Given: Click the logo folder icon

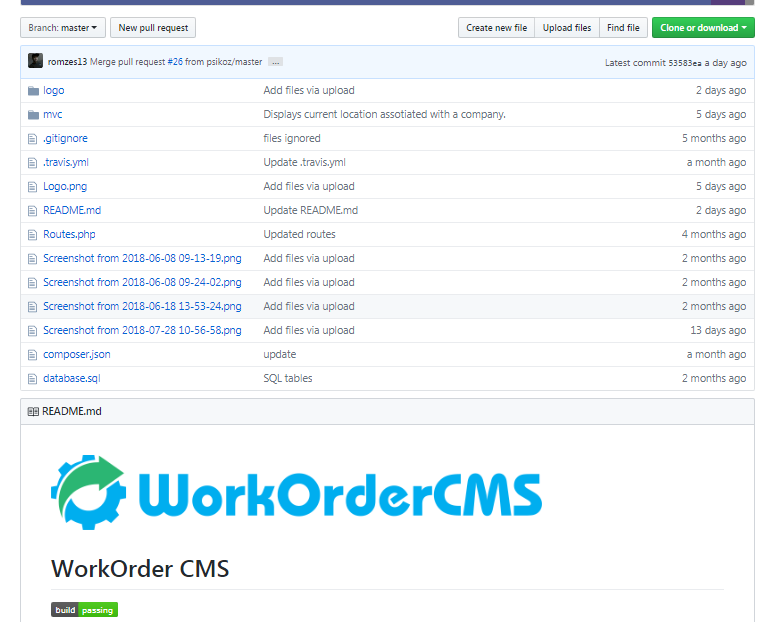Looking at the screenshot, I should point(33,91).
